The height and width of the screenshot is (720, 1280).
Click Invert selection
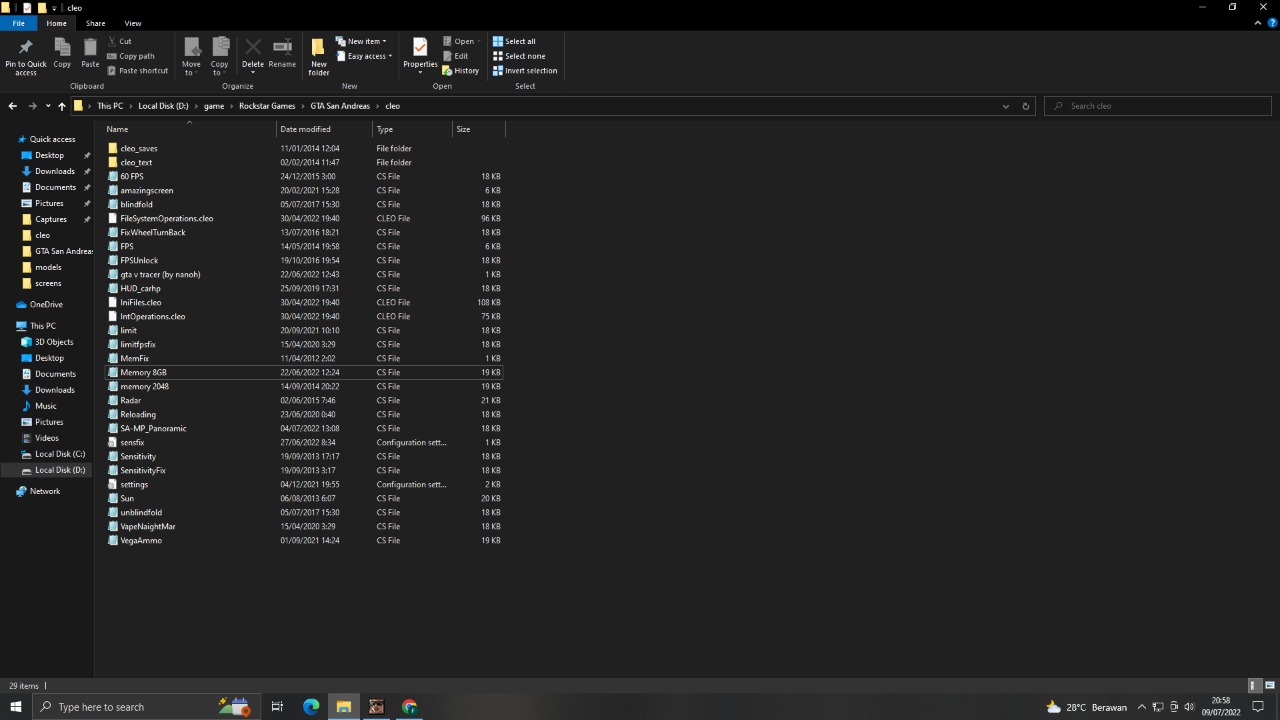(525, 70)
